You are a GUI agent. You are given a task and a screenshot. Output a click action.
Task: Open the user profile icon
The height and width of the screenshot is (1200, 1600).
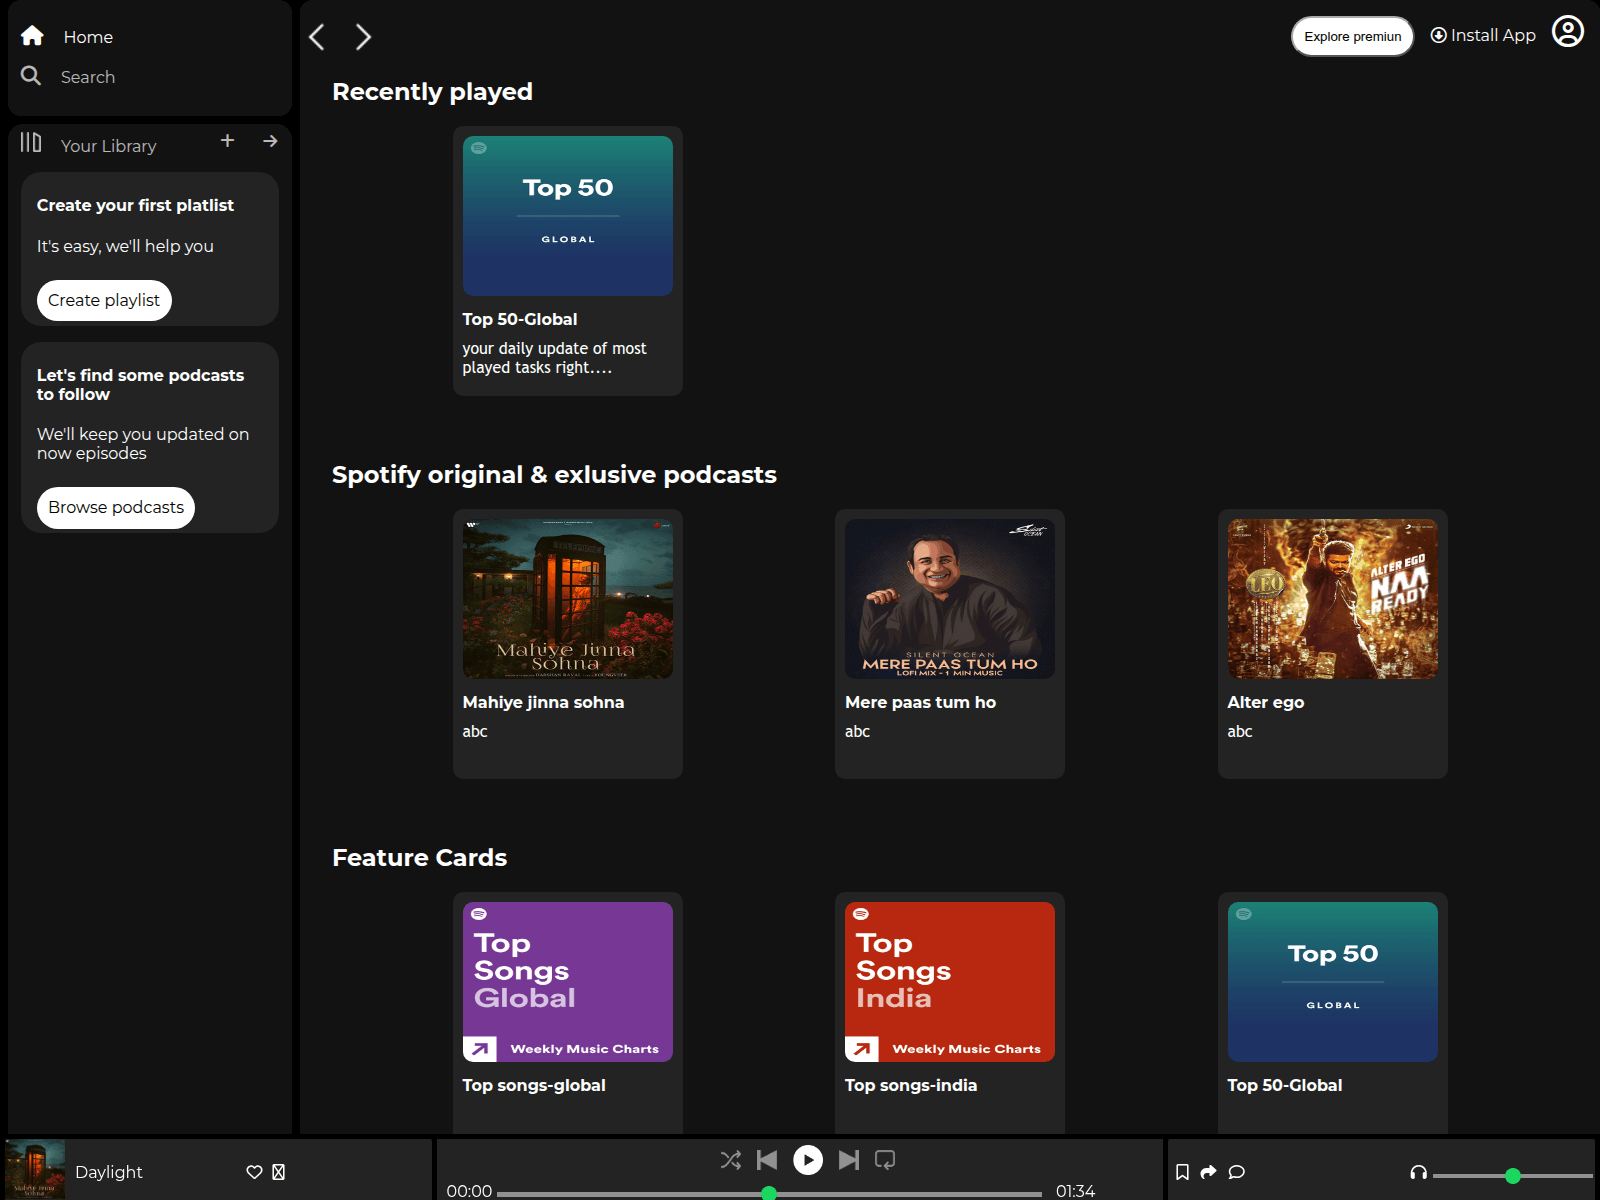[1568, 32]
